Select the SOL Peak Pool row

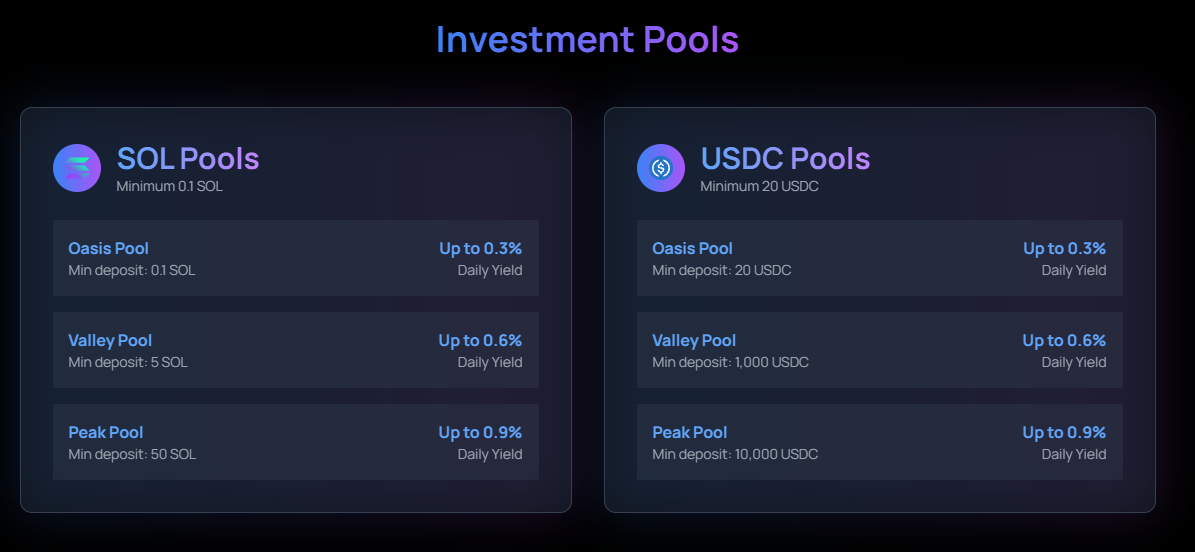[x=296, y=442]
